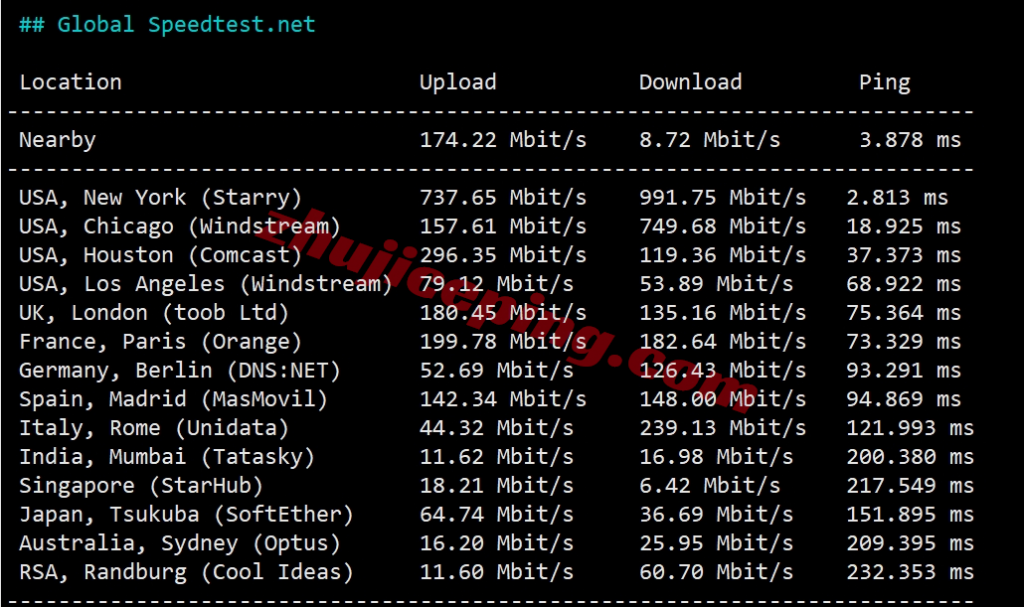Click the Download column header

[x=690, y=83]
